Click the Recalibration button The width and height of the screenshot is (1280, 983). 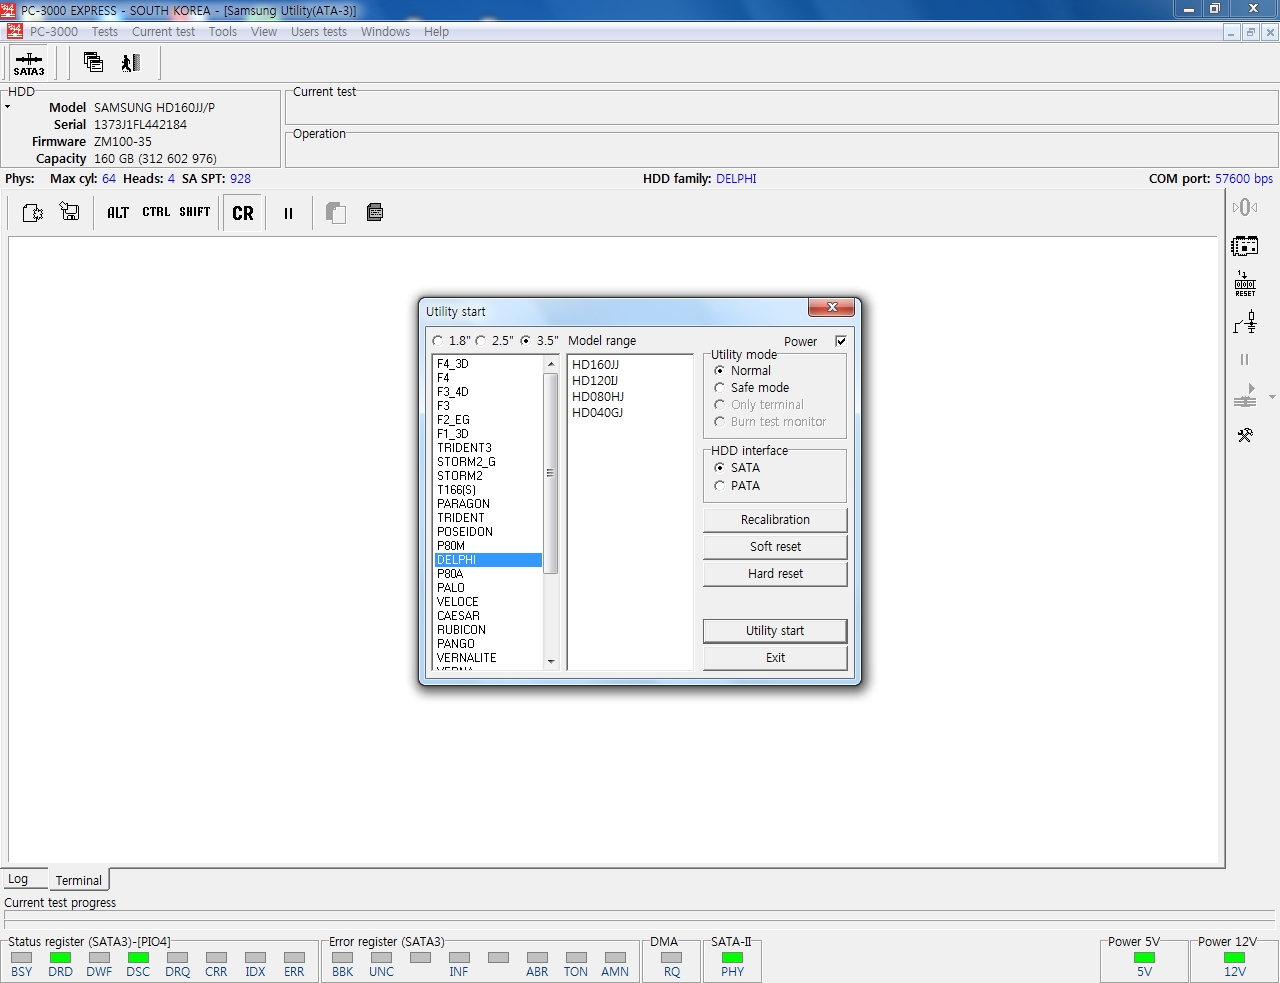[775, 520]
